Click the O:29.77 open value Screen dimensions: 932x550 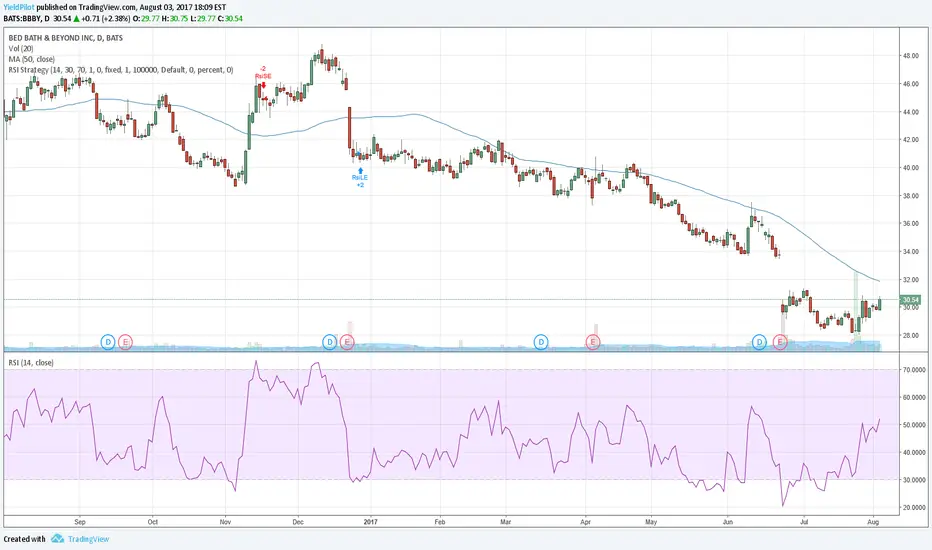coord(146,18)
